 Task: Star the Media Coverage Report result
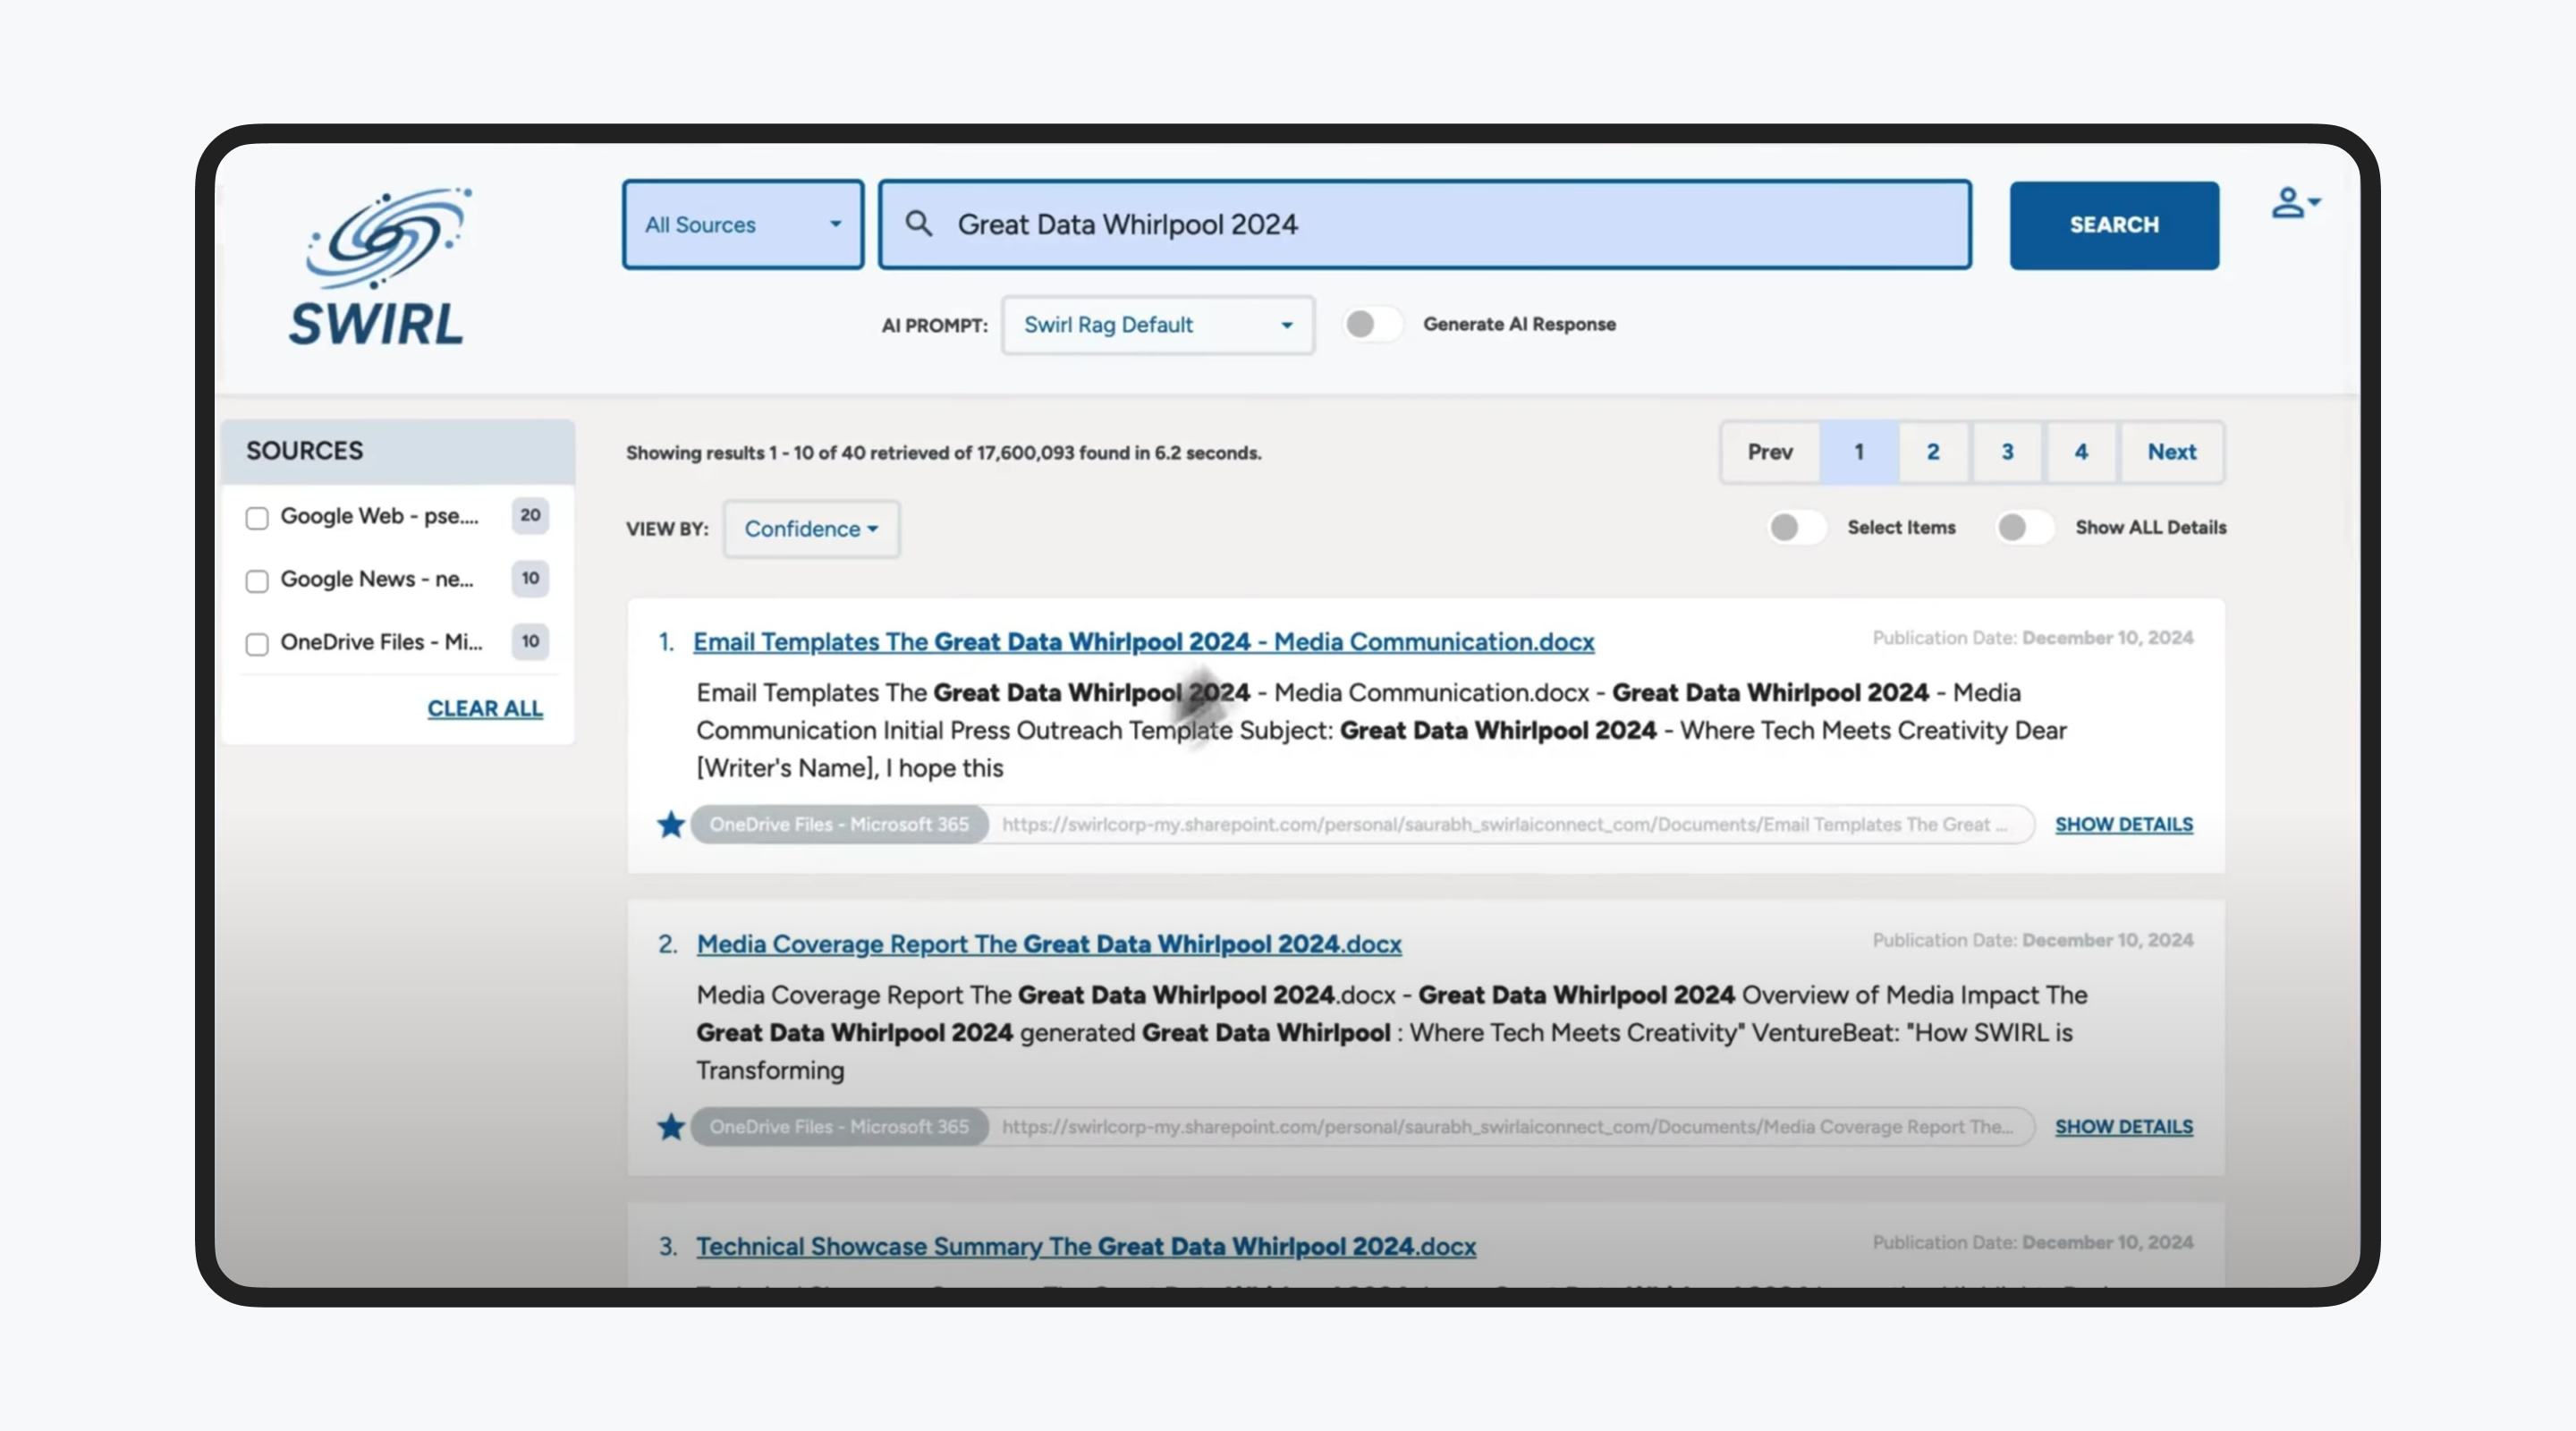(x=671, y=1126)
